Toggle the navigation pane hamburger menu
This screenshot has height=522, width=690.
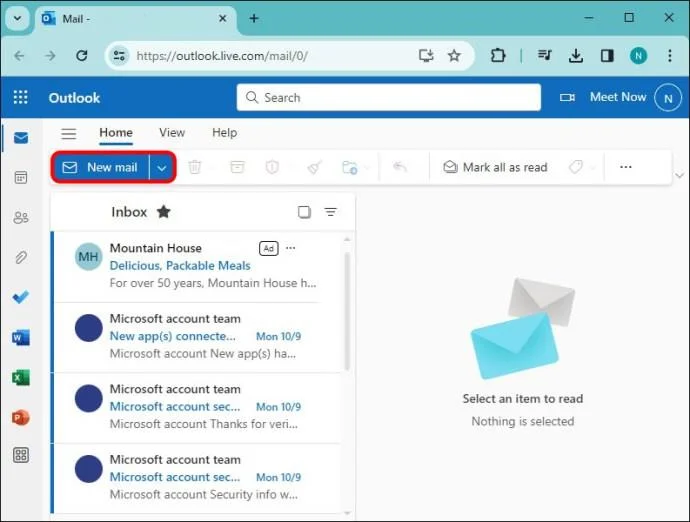click(x=69, y=133)
